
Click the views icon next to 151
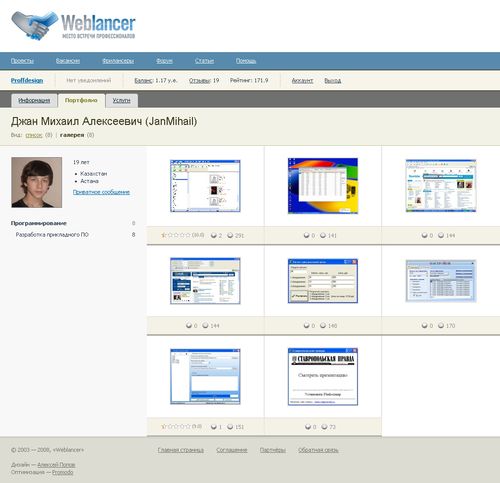click(x=230, y=427)
